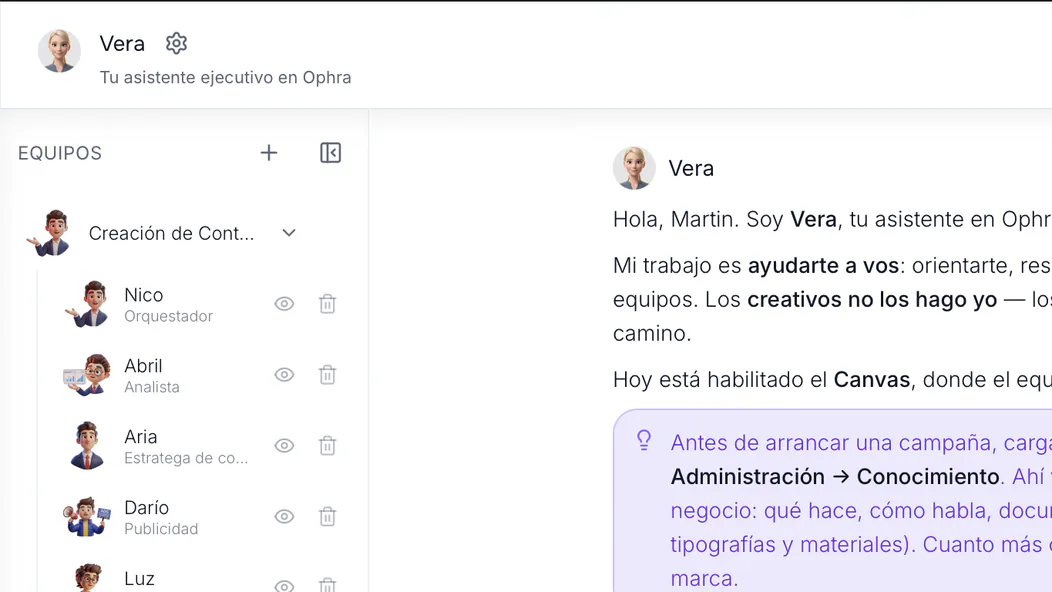
Task: Delete Luz with the trash icon
Action: pos(327,585)
